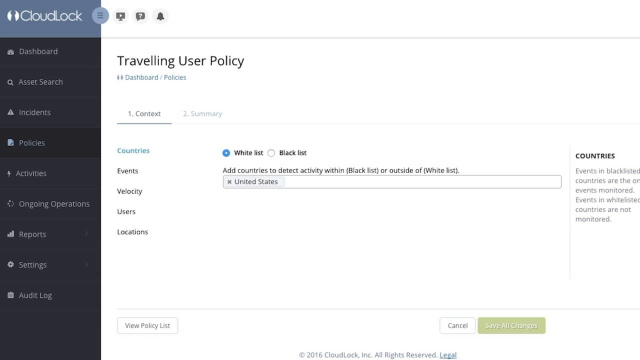Click the COUNTRIES help panel heading
Viewport: 640px width, 360px height.
point(595,156)
